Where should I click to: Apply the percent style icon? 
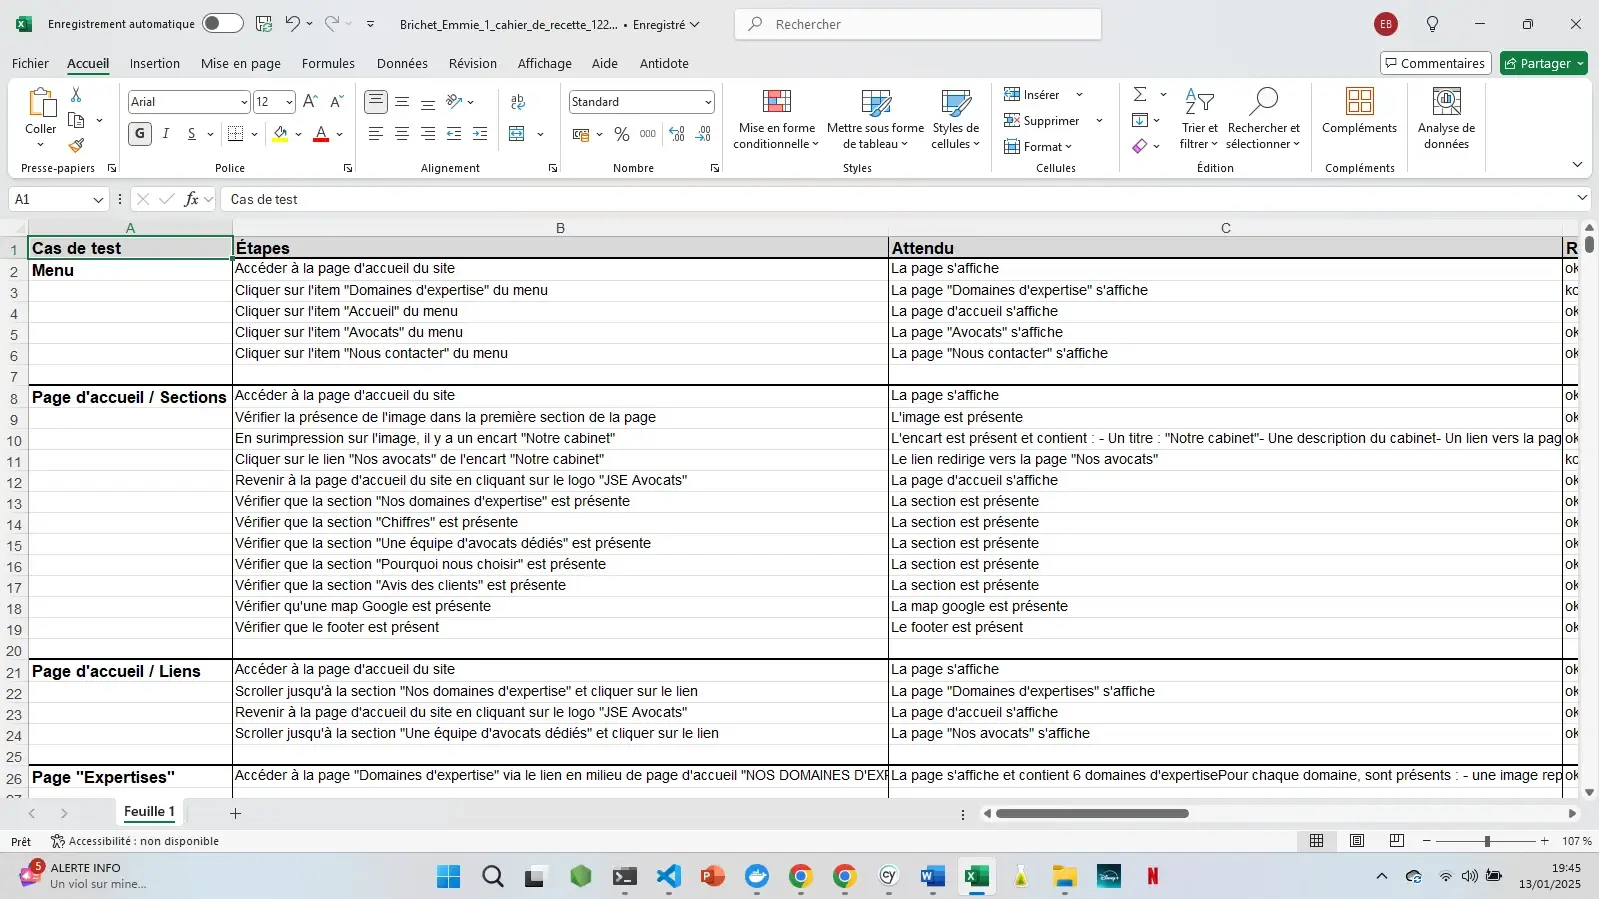pos(622,134)
